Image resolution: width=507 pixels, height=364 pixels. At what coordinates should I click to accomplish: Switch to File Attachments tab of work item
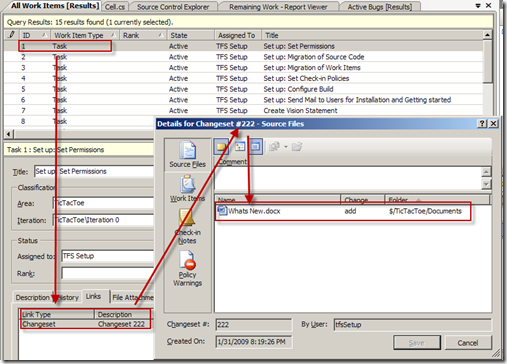click(x=133, y=297)
